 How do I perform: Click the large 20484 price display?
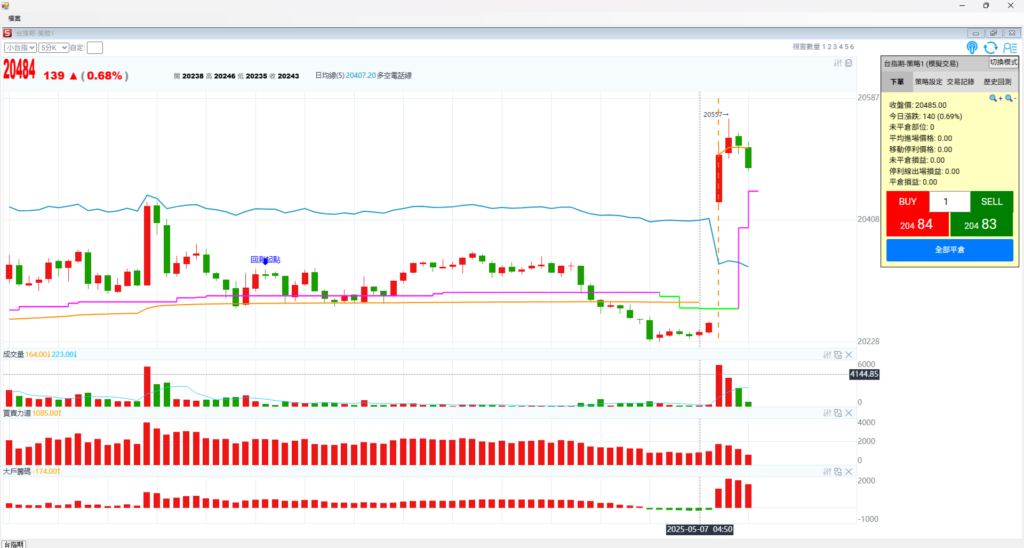click(20, 70)
